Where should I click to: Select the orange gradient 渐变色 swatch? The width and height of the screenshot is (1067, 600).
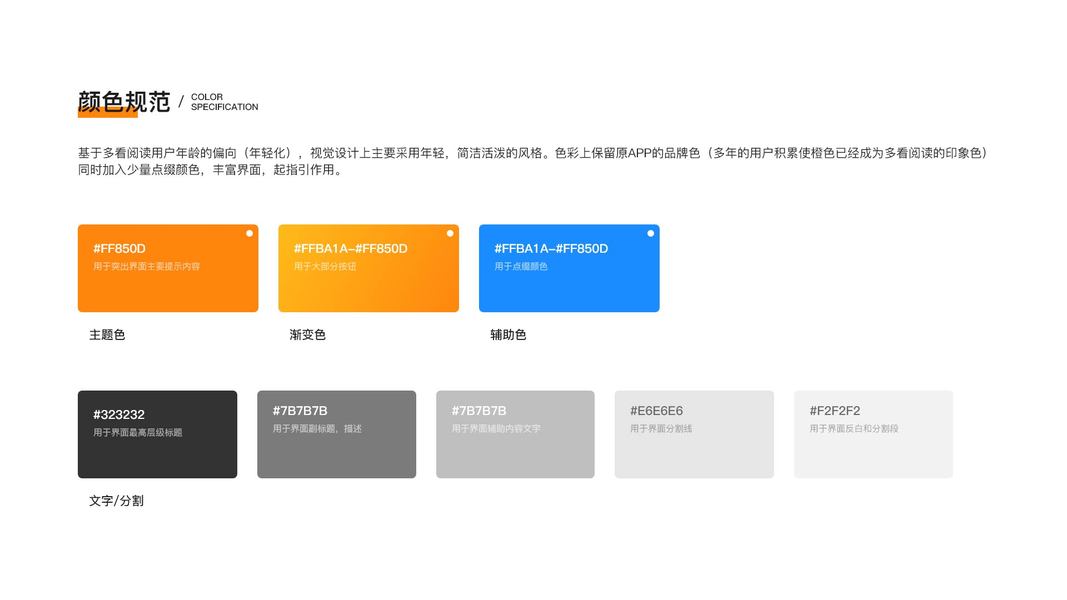(368, 268)
